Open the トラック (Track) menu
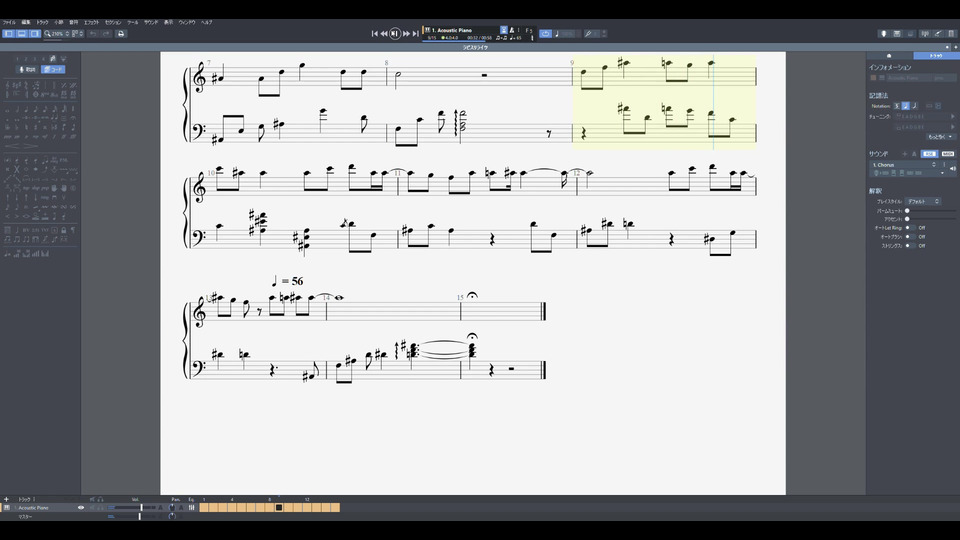 [x=42, y=23]
